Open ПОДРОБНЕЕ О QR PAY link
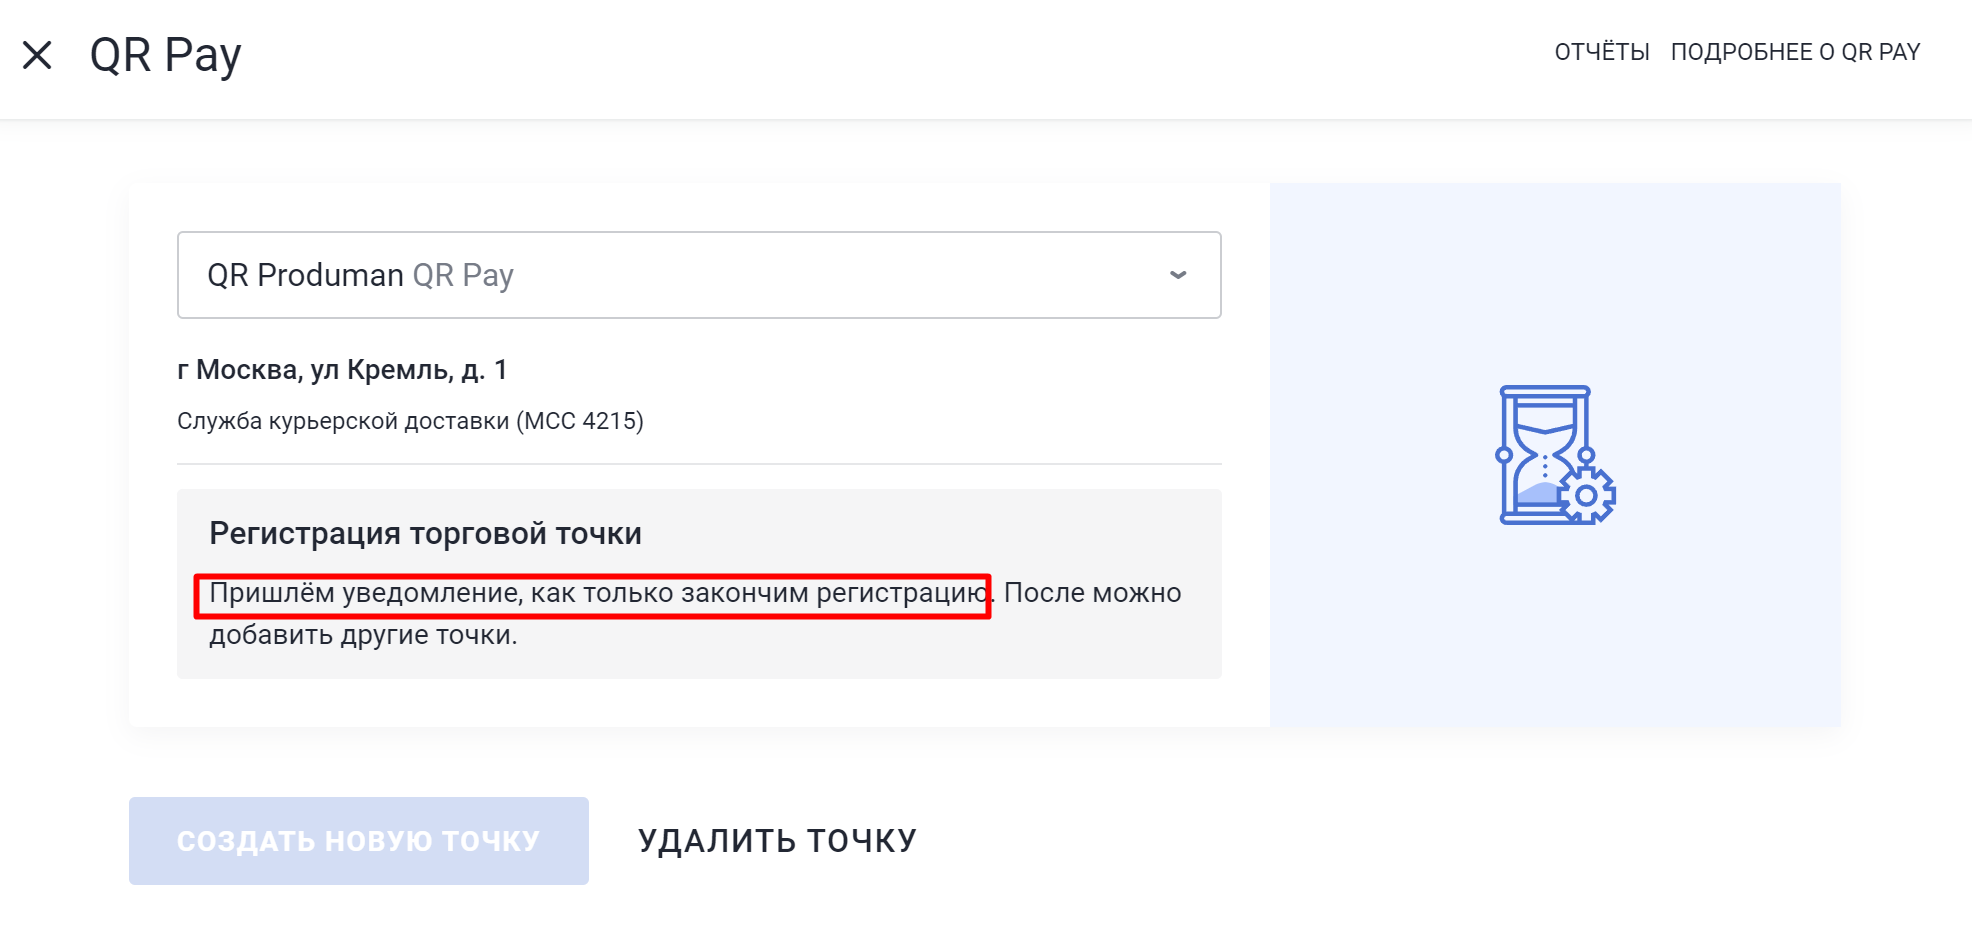This screenshot has height=936, width=1972. 1795,52
